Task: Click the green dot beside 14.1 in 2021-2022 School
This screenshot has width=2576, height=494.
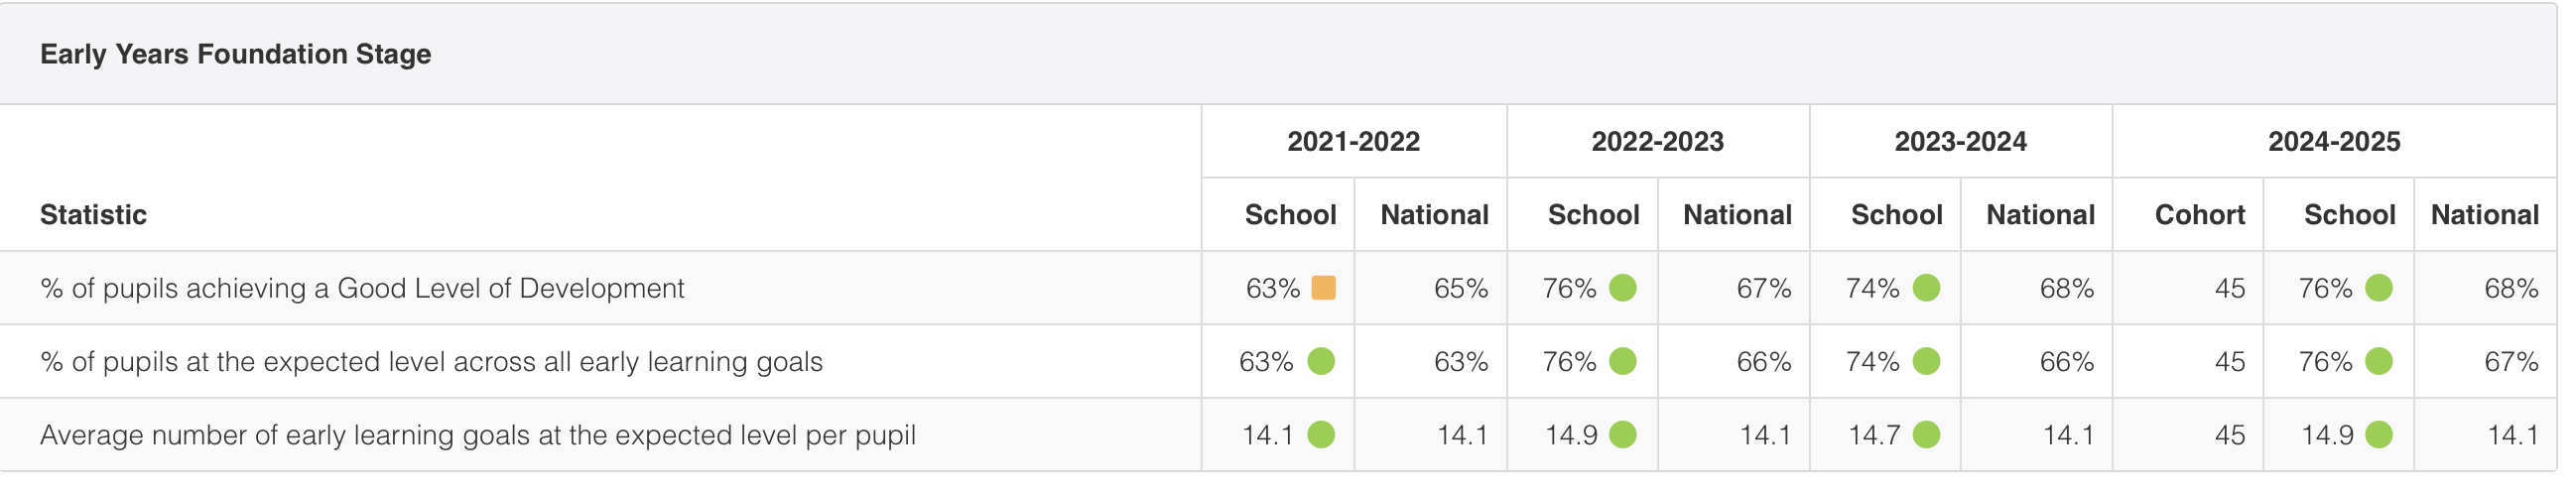Action: (x=1321, y=435)
